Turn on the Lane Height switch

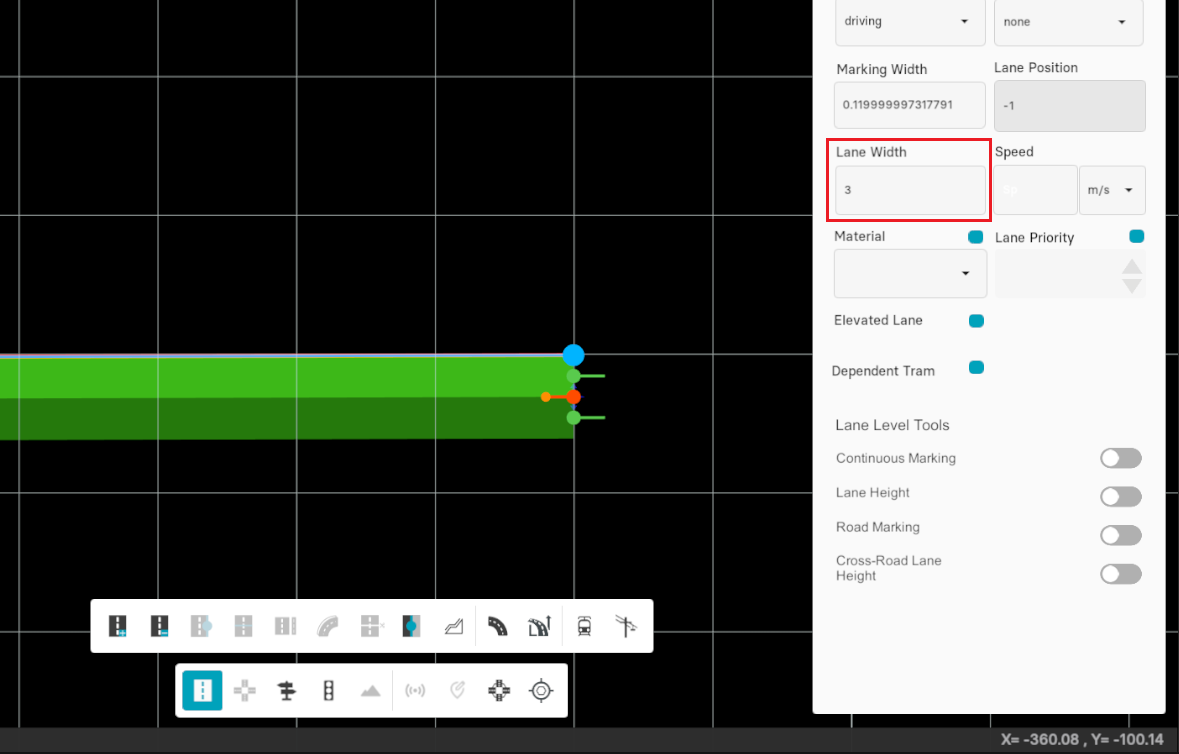1120,497
